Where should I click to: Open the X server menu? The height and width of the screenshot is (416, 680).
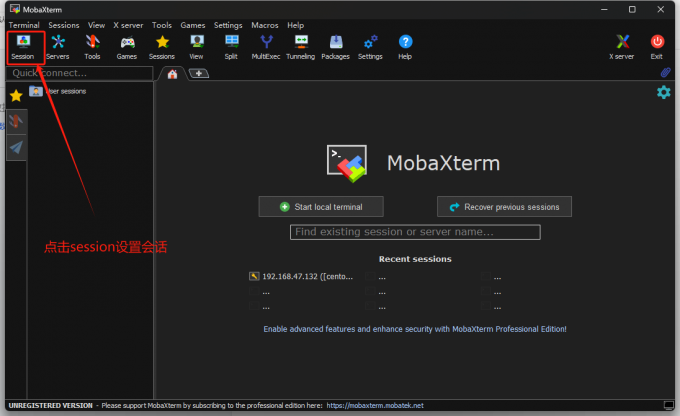coord(128,25)
